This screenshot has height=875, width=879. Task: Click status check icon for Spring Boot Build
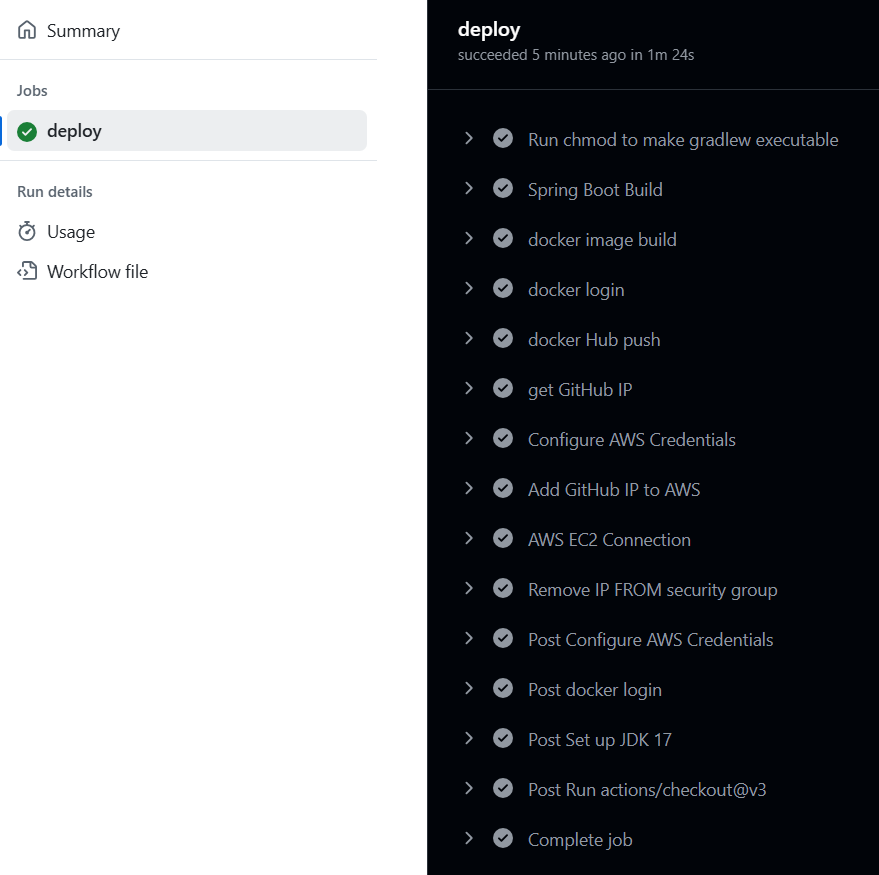pyautogui.click(x=503, y=188)
